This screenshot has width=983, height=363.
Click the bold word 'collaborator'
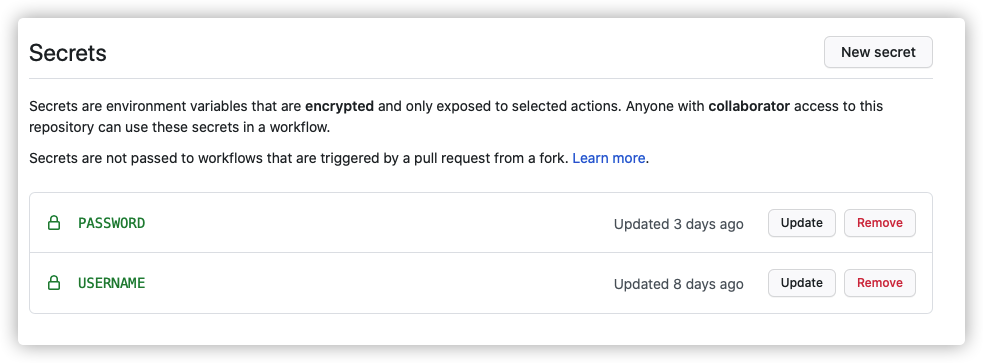749,106
